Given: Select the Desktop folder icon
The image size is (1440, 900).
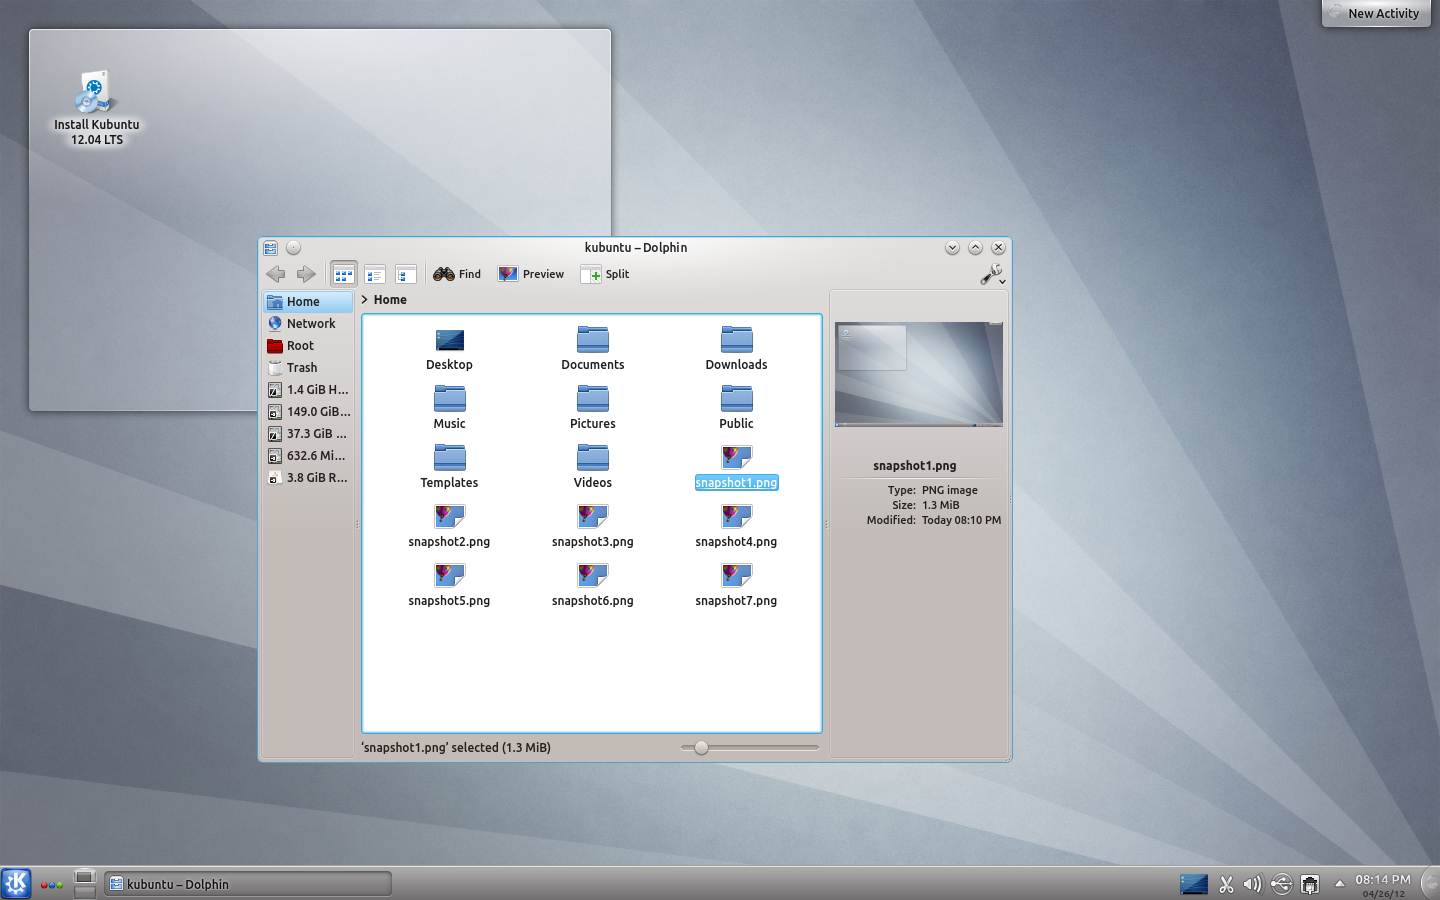Looking at the screenshot, I should [x=449, y=341].
